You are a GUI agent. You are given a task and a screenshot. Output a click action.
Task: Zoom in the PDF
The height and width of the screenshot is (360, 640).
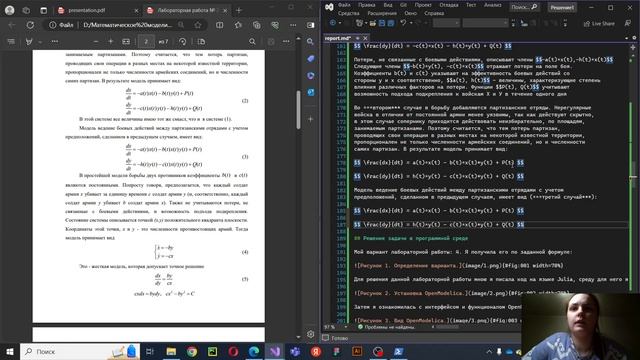[111, 42]
